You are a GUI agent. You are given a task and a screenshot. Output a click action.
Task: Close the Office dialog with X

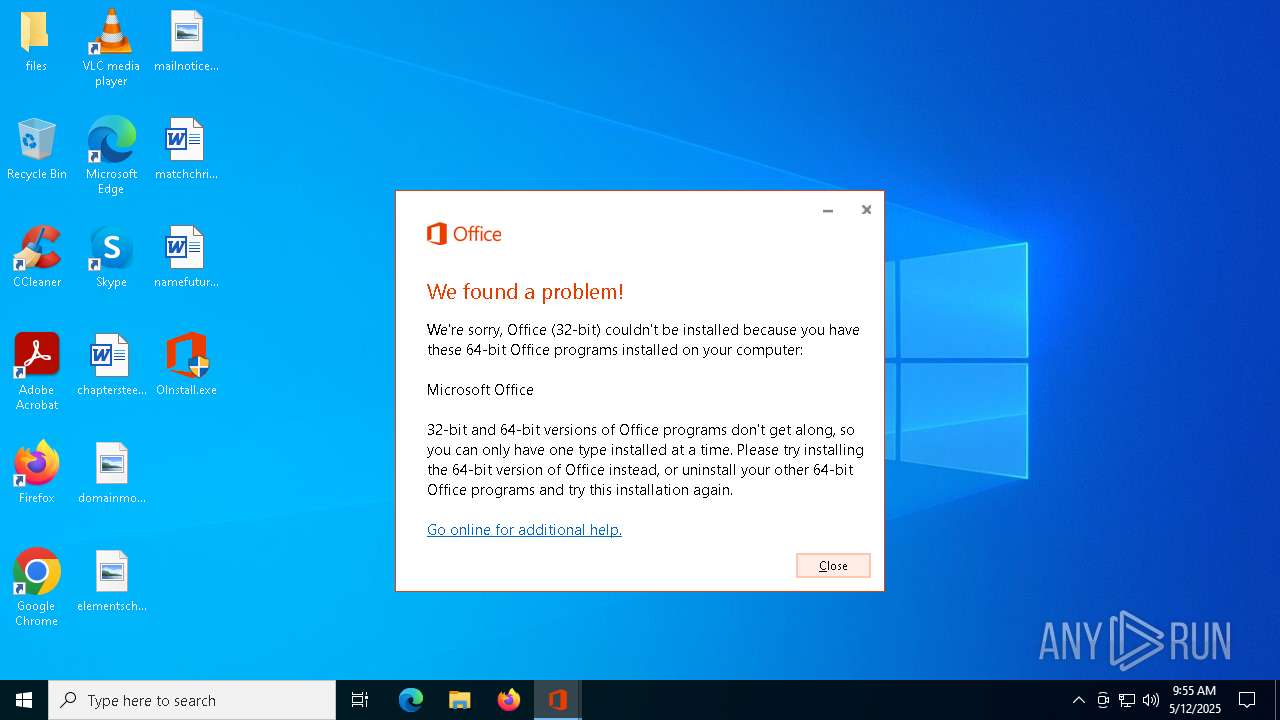coord(866,210)
